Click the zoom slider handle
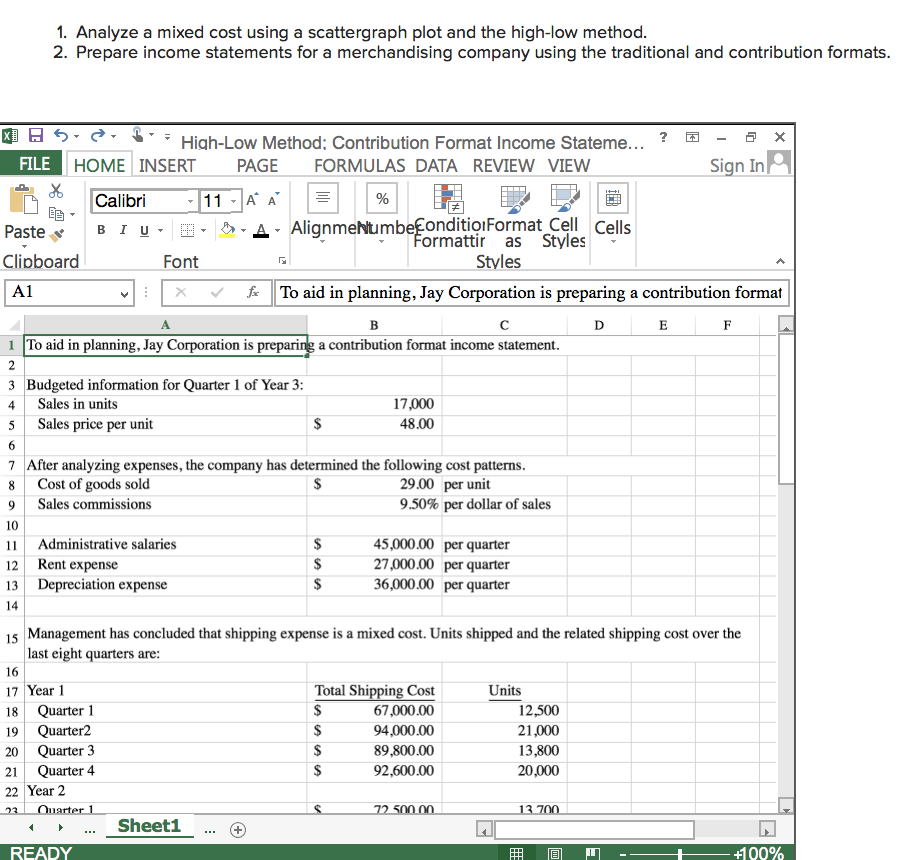 [x=680, y=854]
